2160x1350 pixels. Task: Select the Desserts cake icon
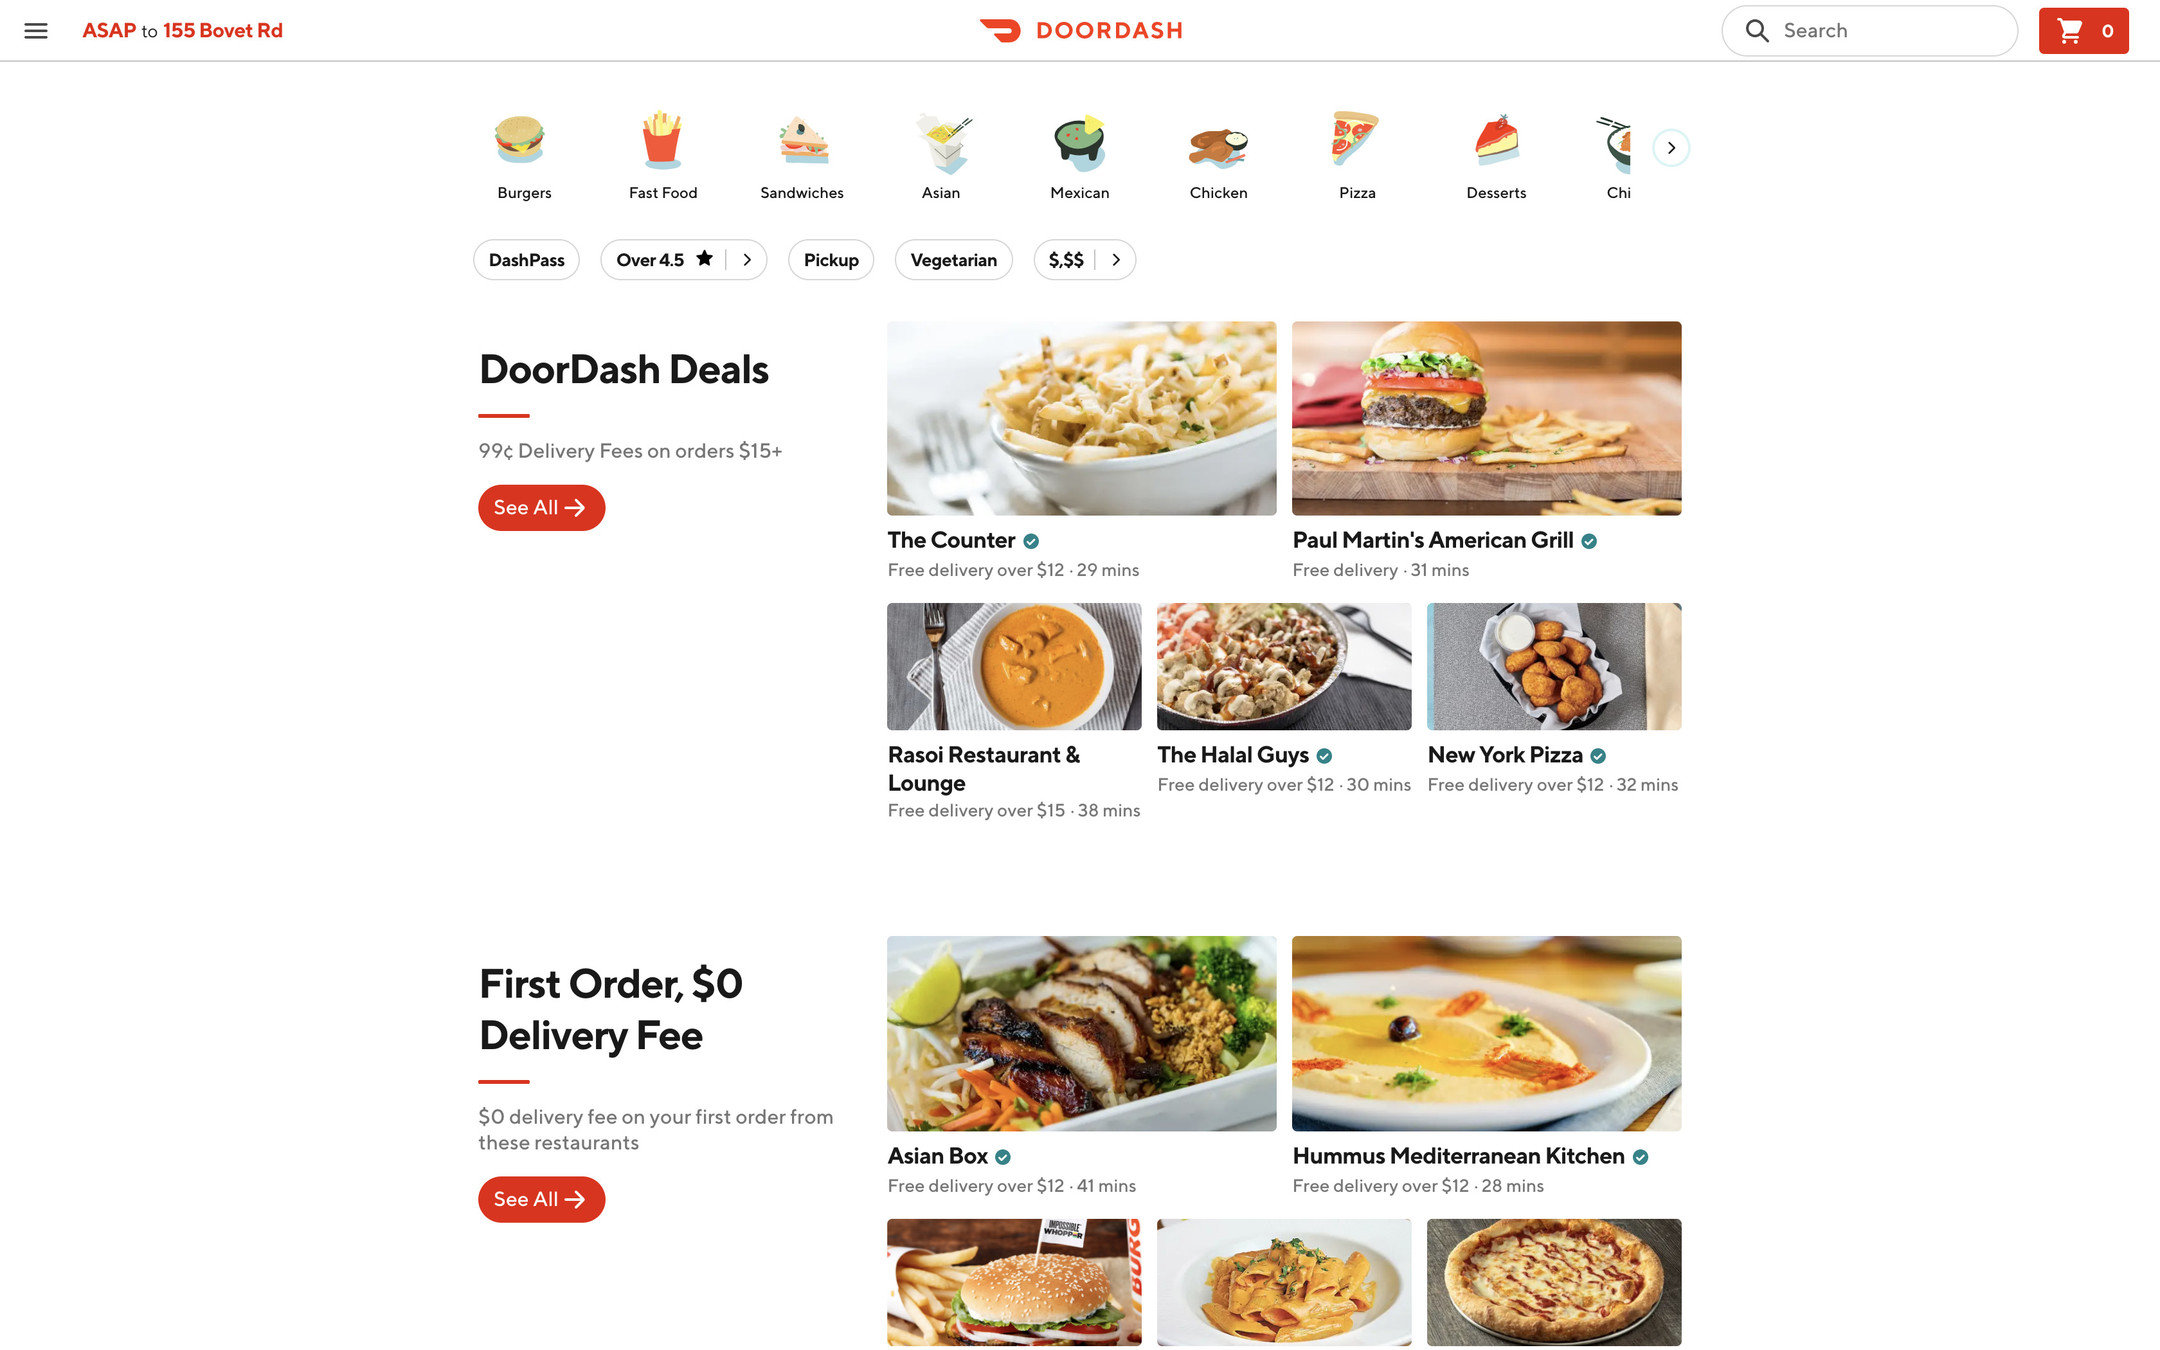coord(1497,140)
